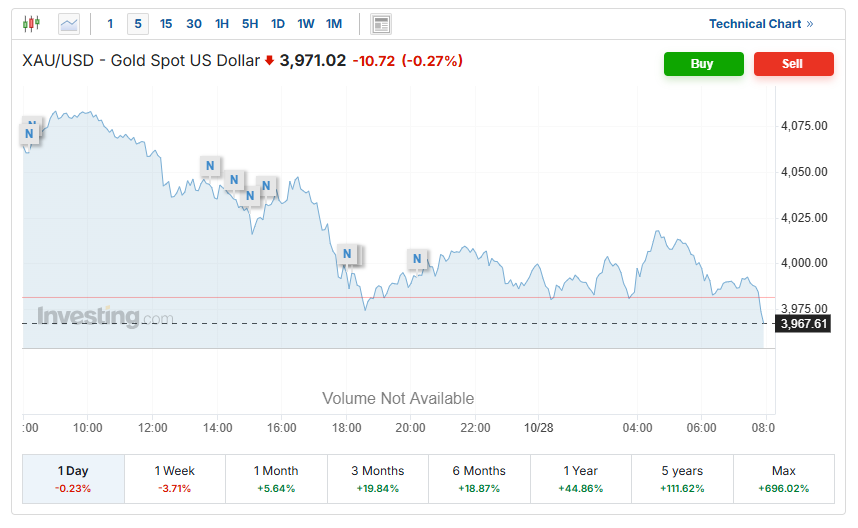Open the news marker just before 14:00
This screenshot has height=528, width=858.
coord(209,166)
